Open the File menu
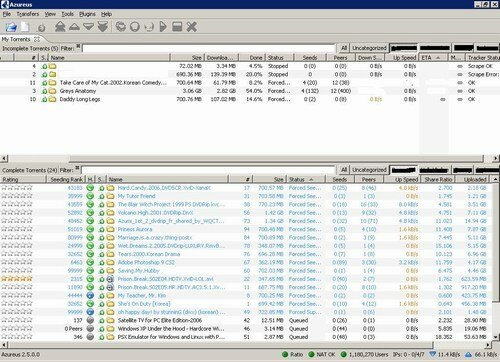 [7, 14]
